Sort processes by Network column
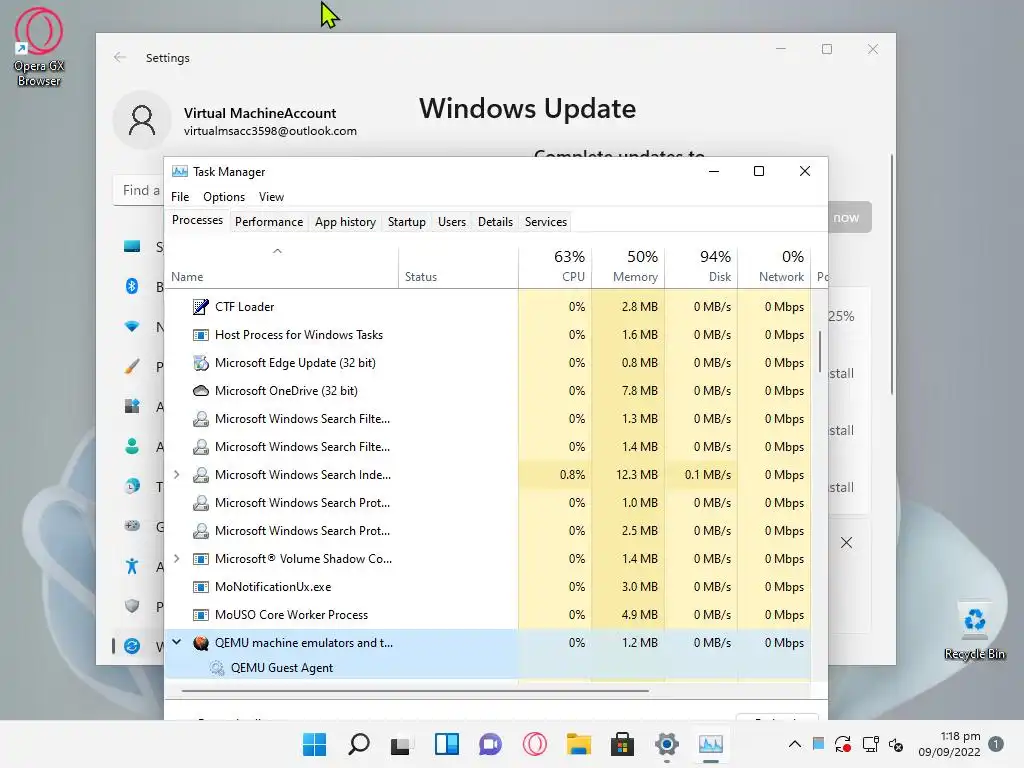Image resolution: width=1024 pixels, height=768 pixels. click(x=775, y=267)
